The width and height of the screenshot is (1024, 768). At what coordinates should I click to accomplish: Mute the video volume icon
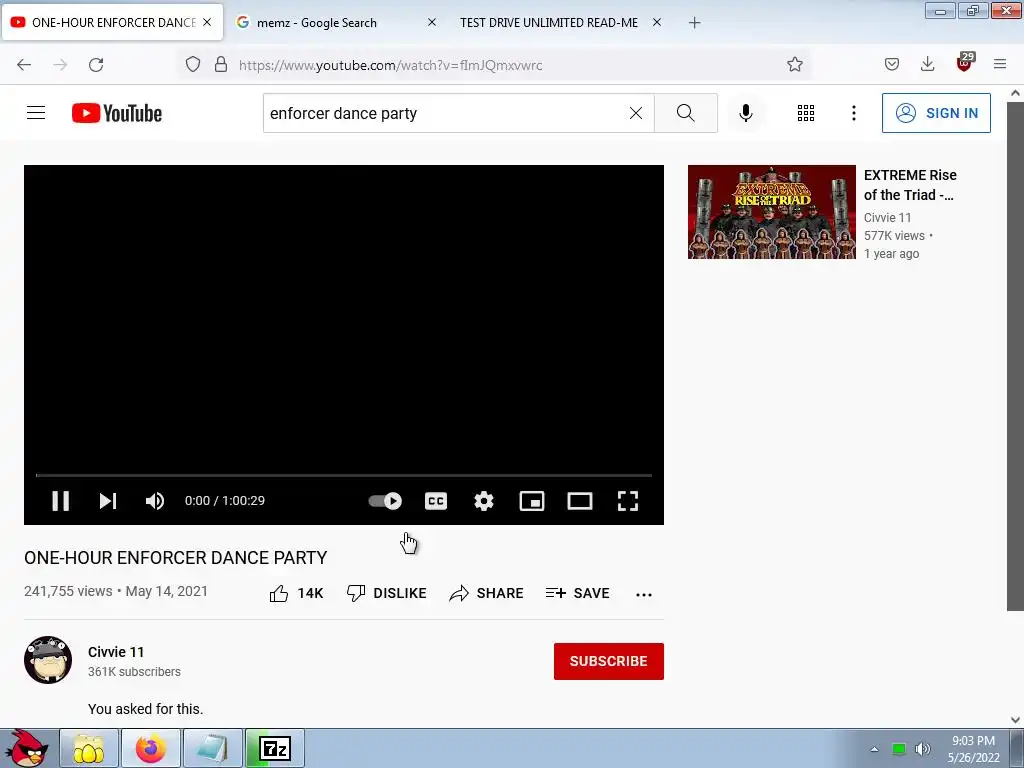coord(155,501)
